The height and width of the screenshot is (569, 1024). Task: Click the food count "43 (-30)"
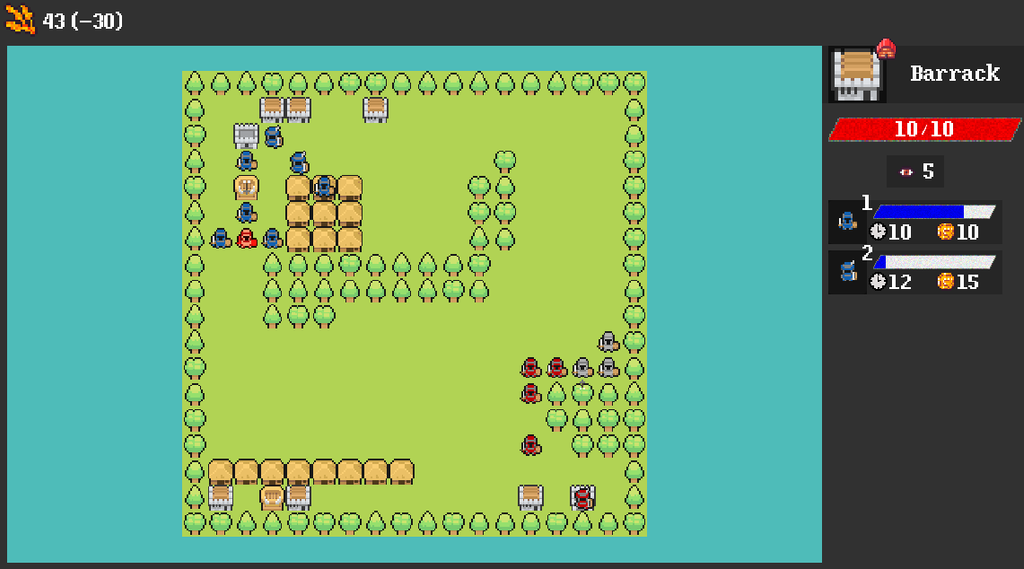(82, 21)
